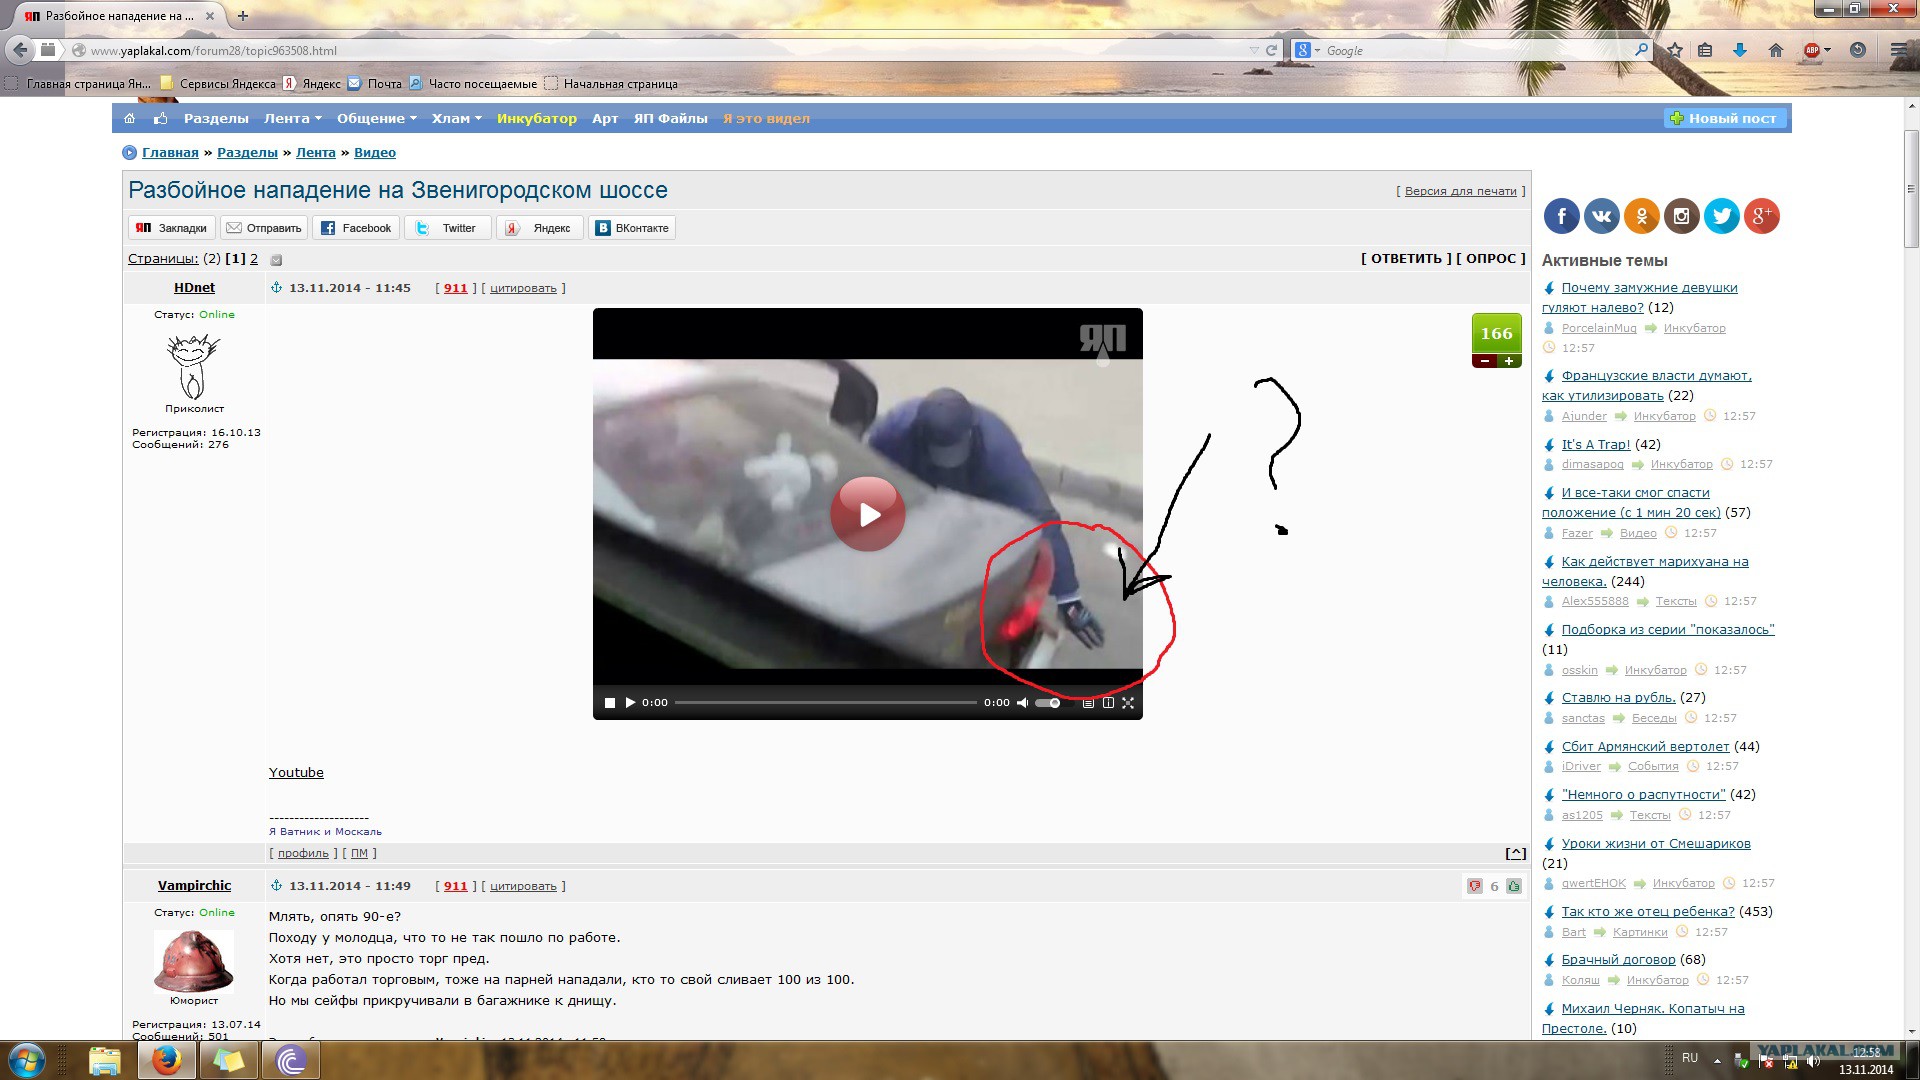Open Instagram social icon in sidebar
Screen dimensions: 1920x1080
tap(1682, 216)
